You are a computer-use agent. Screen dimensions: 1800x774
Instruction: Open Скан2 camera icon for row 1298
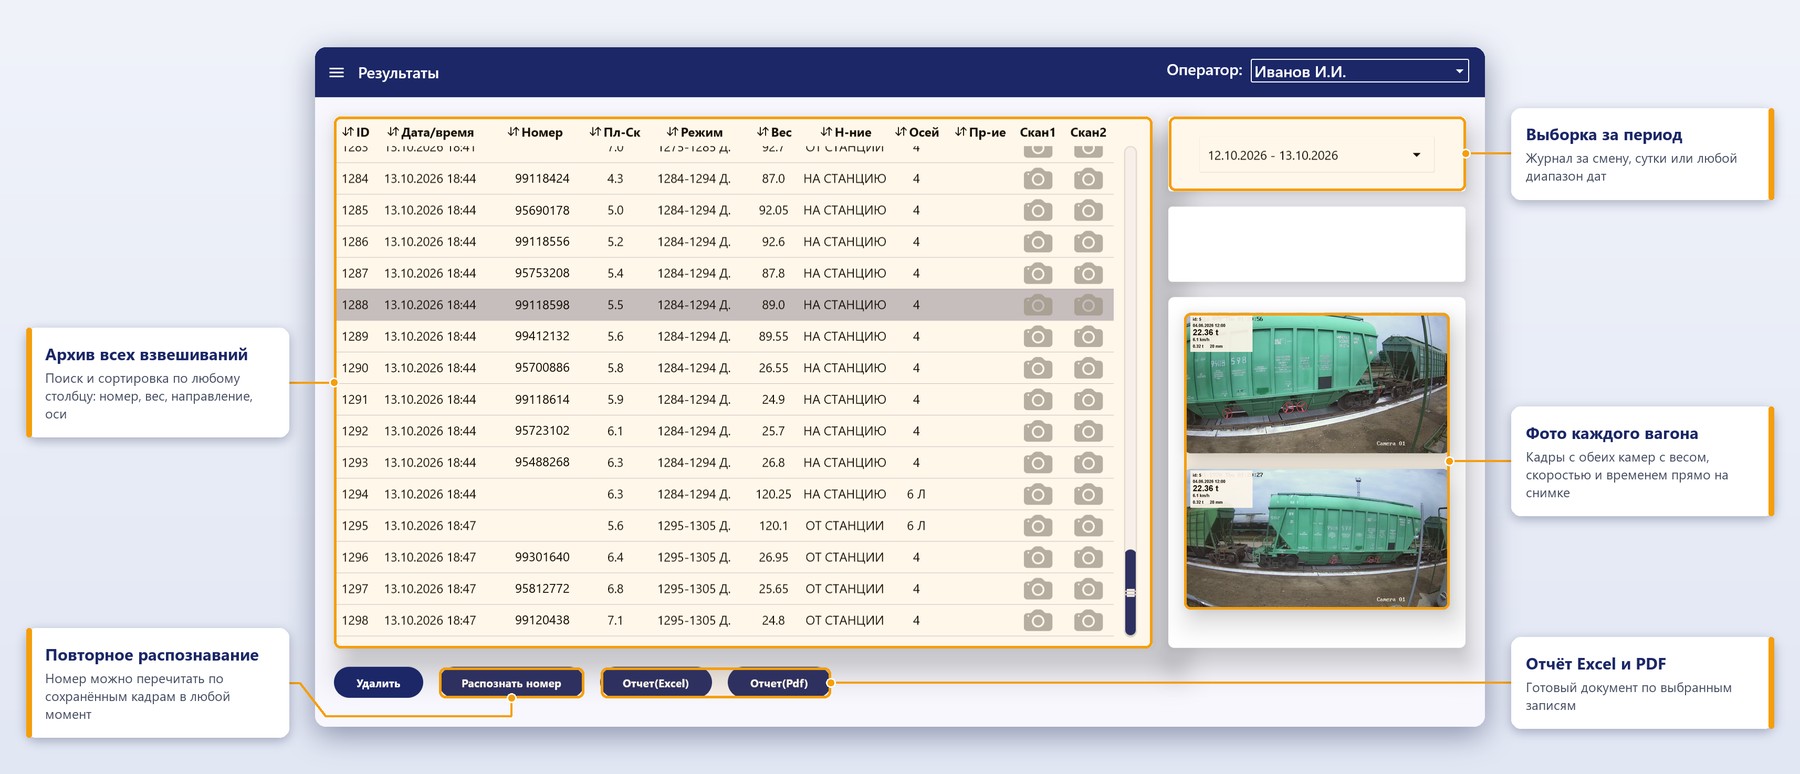[x=1088, y=621]
